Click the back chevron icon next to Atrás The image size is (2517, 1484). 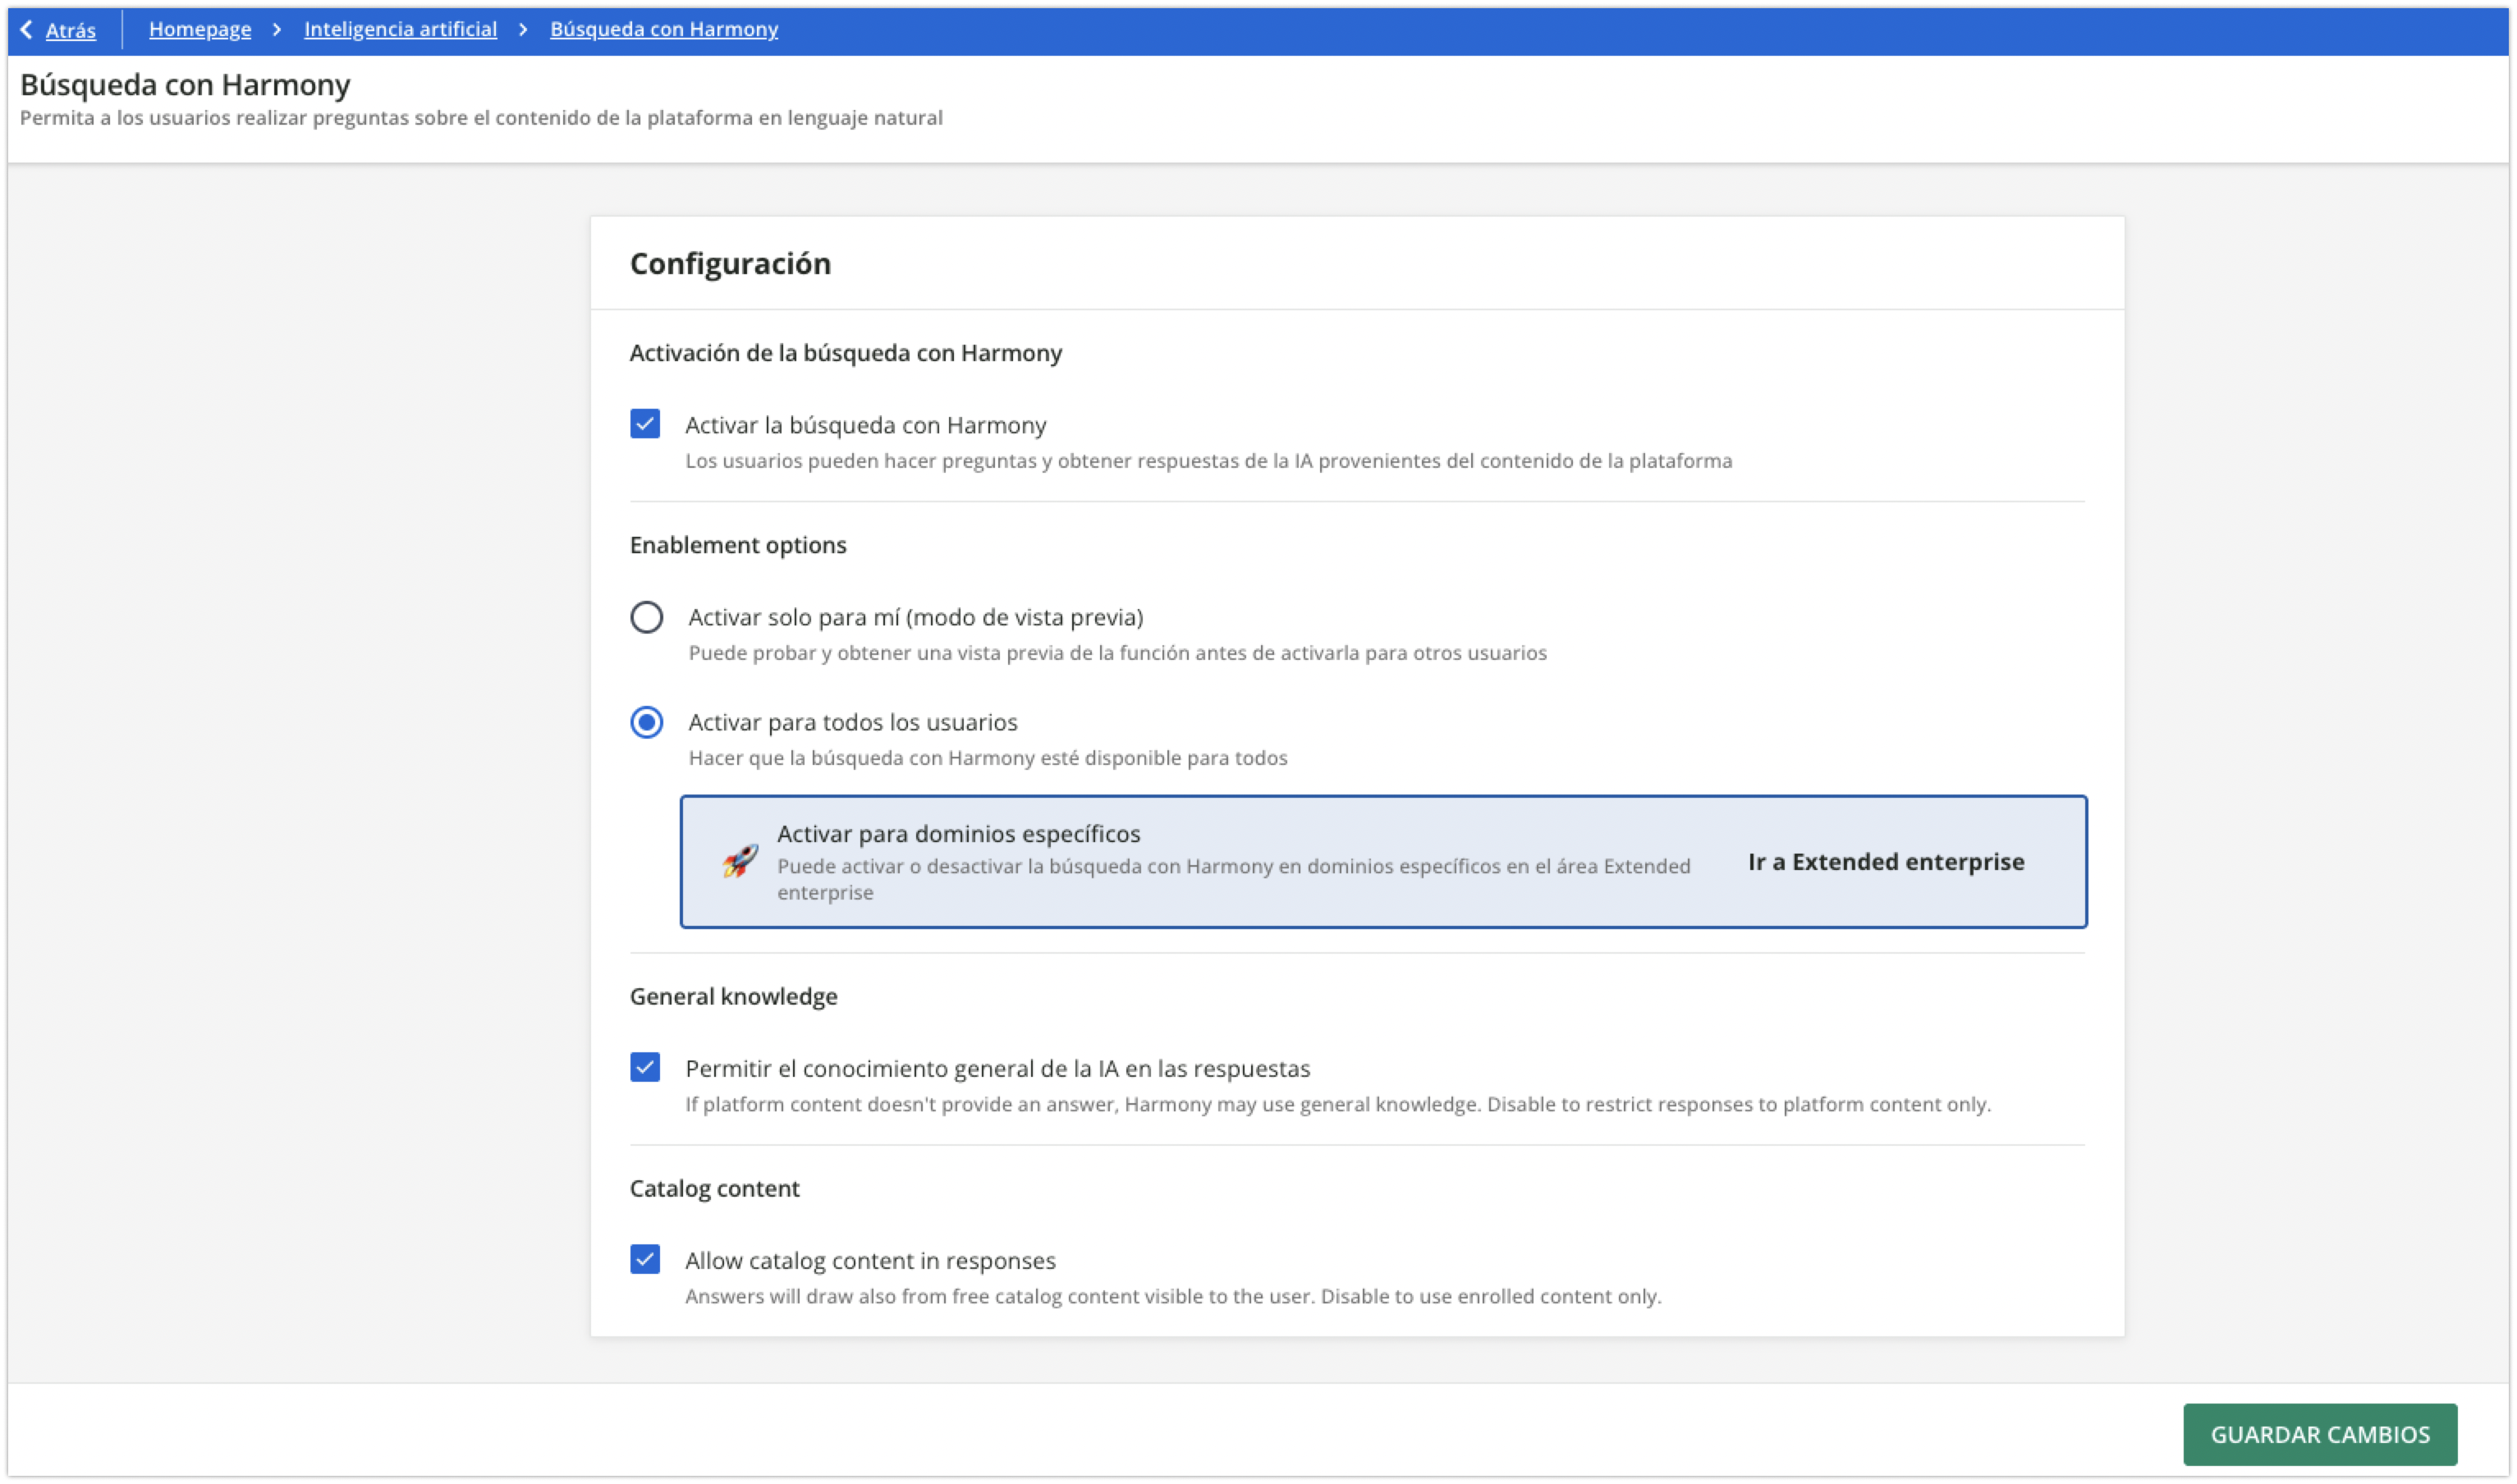(25, 29)
